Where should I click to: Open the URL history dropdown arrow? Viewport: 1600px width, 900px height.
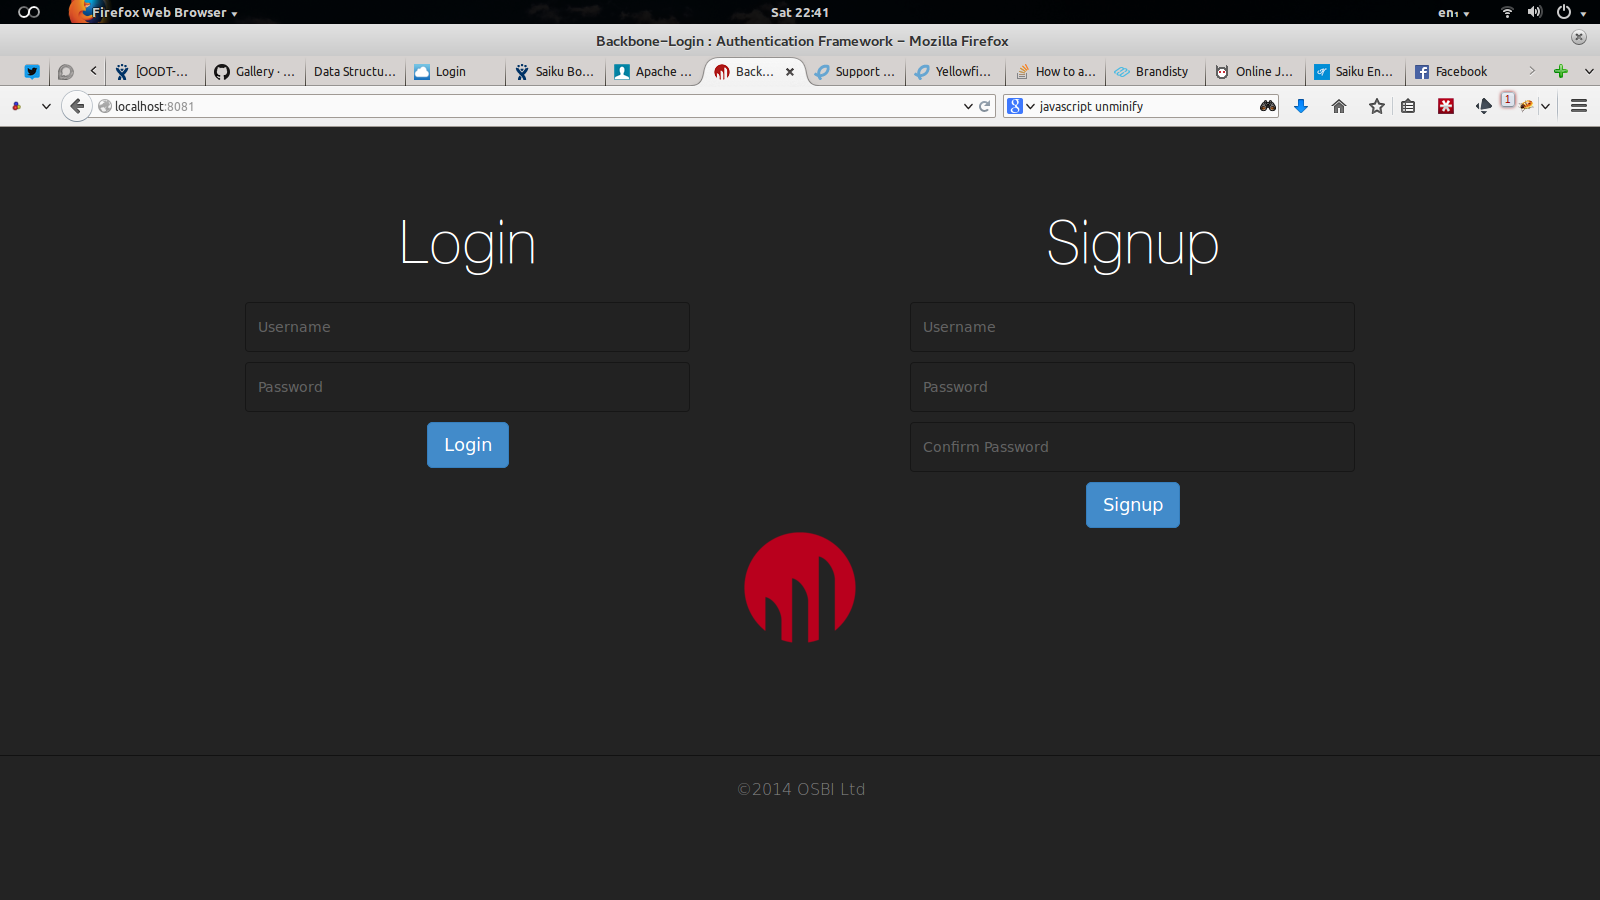pyautogui.click(x=968, y=106)
